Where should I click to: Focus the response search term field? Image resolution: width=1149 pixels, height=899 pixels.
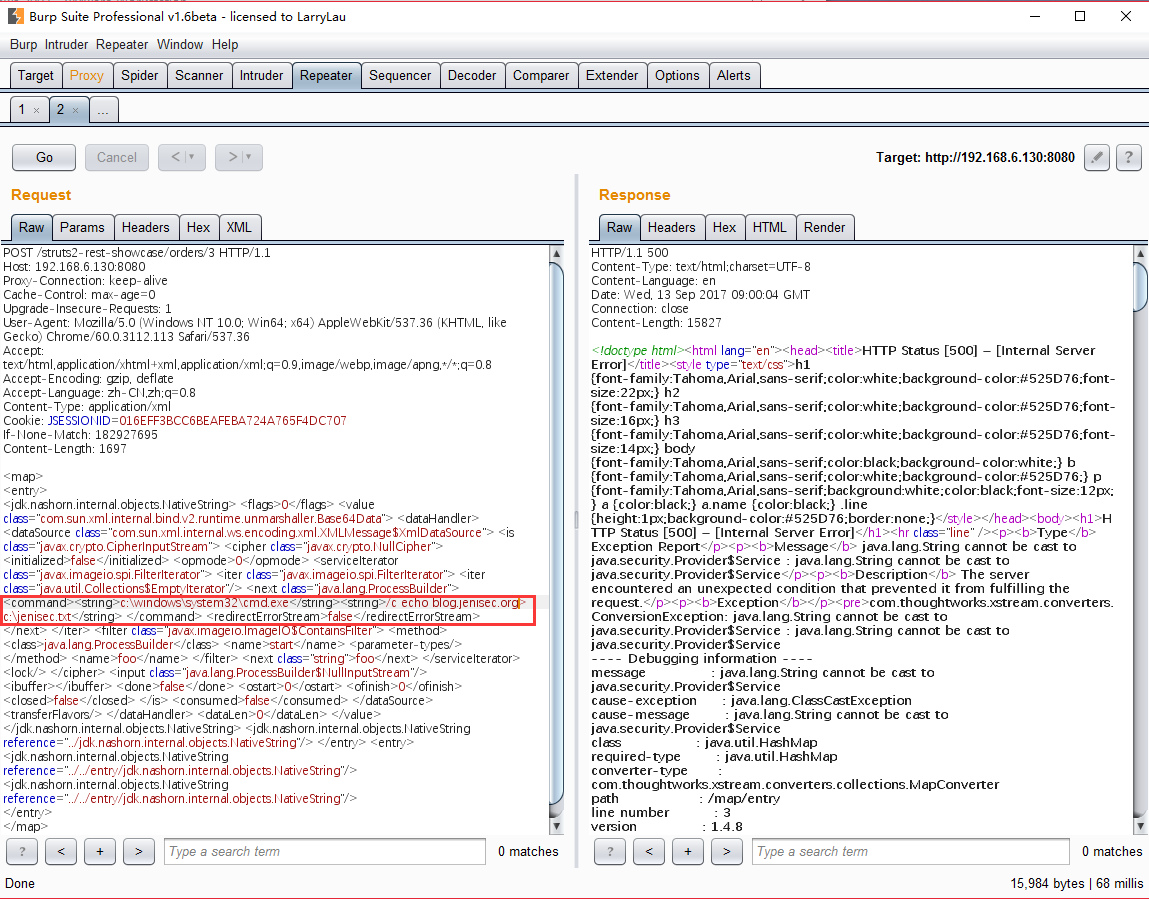tap(911, 851)
